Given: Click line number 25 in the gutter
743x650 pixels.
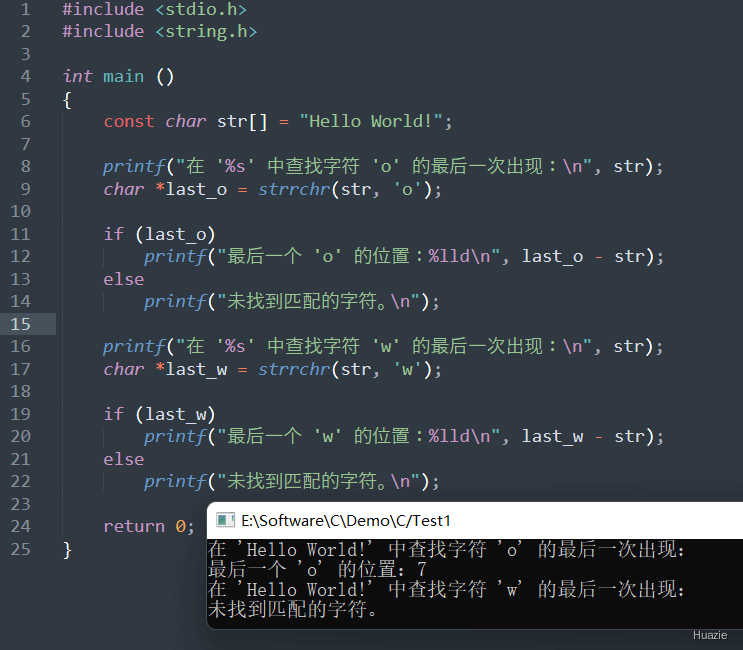Looking at the screenshot, I should point(20,549).
